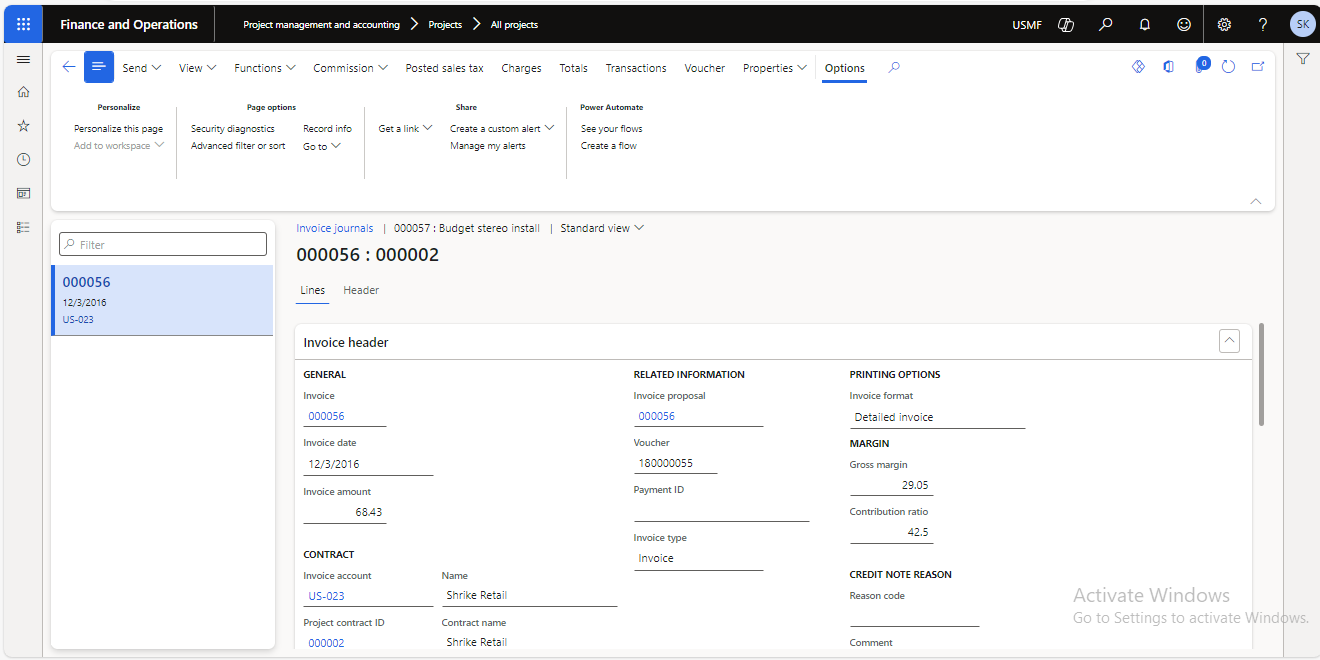Expand the Get a link dropdown
This screenshot has width=1320, height=660.
coord(405,128)
